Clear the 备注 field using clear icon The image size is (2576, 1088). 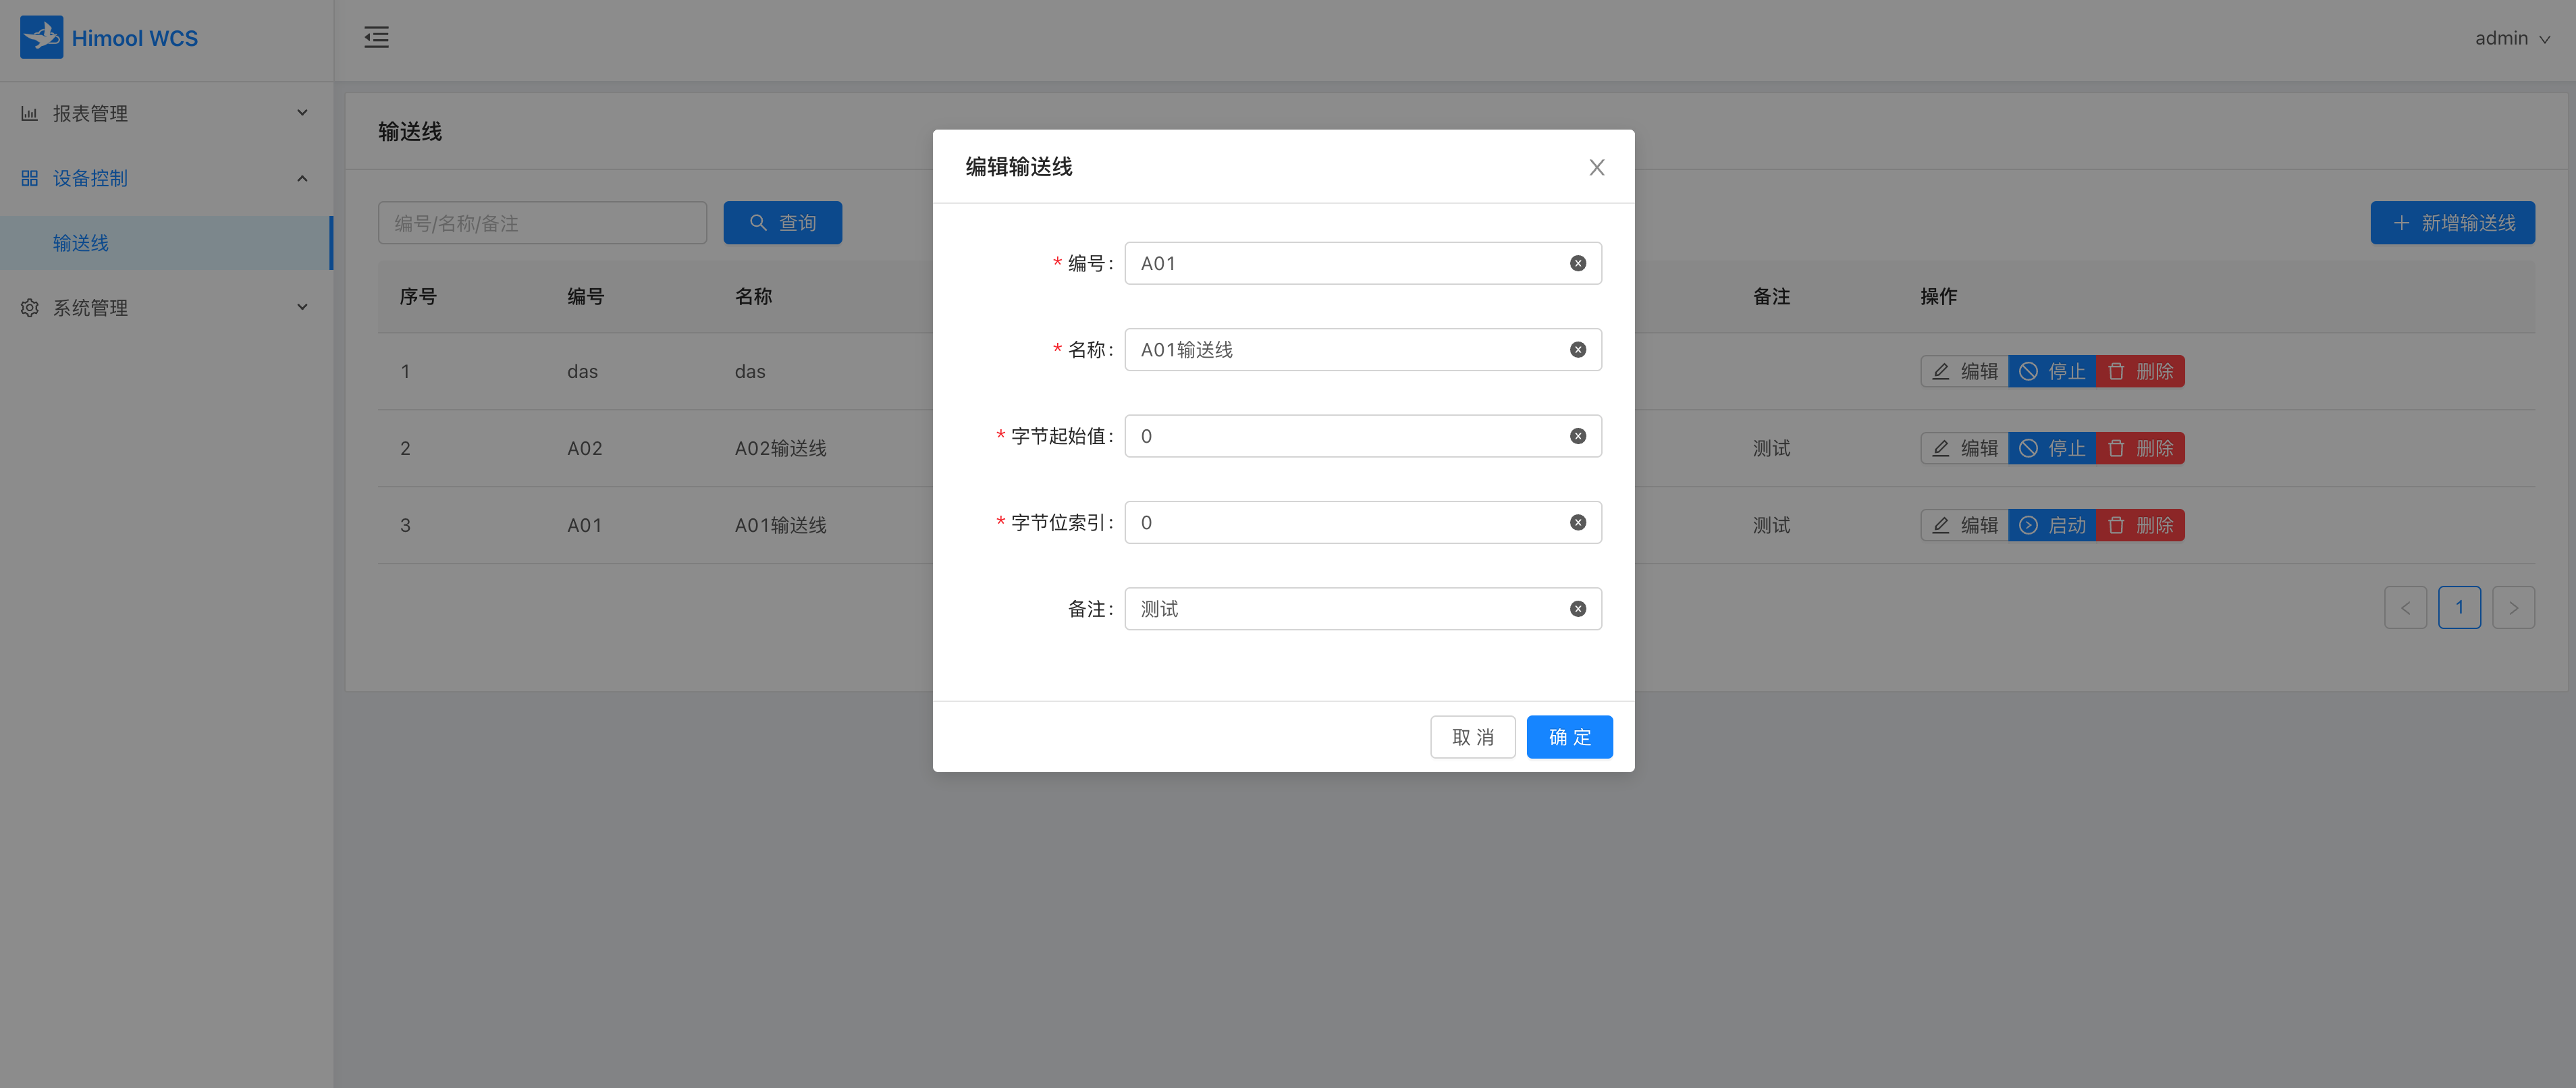click(x=1578, y=609)
